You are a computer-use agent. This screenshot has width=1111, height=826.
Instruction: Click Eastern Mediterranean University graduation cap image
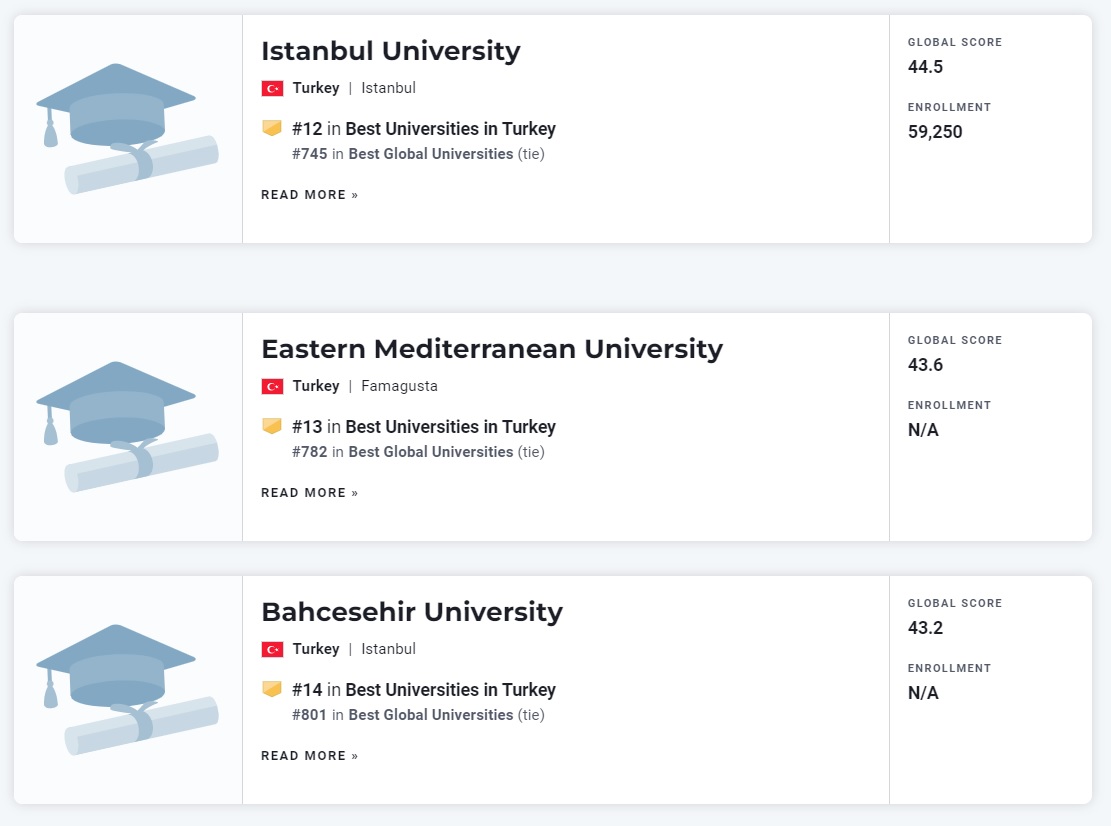pos(127,426)
